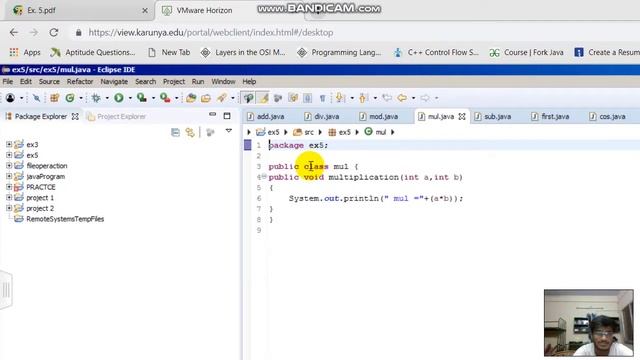640x360 pixels.
Task: Click the Run External Tools icon
Action: click(x=165, y=98)
